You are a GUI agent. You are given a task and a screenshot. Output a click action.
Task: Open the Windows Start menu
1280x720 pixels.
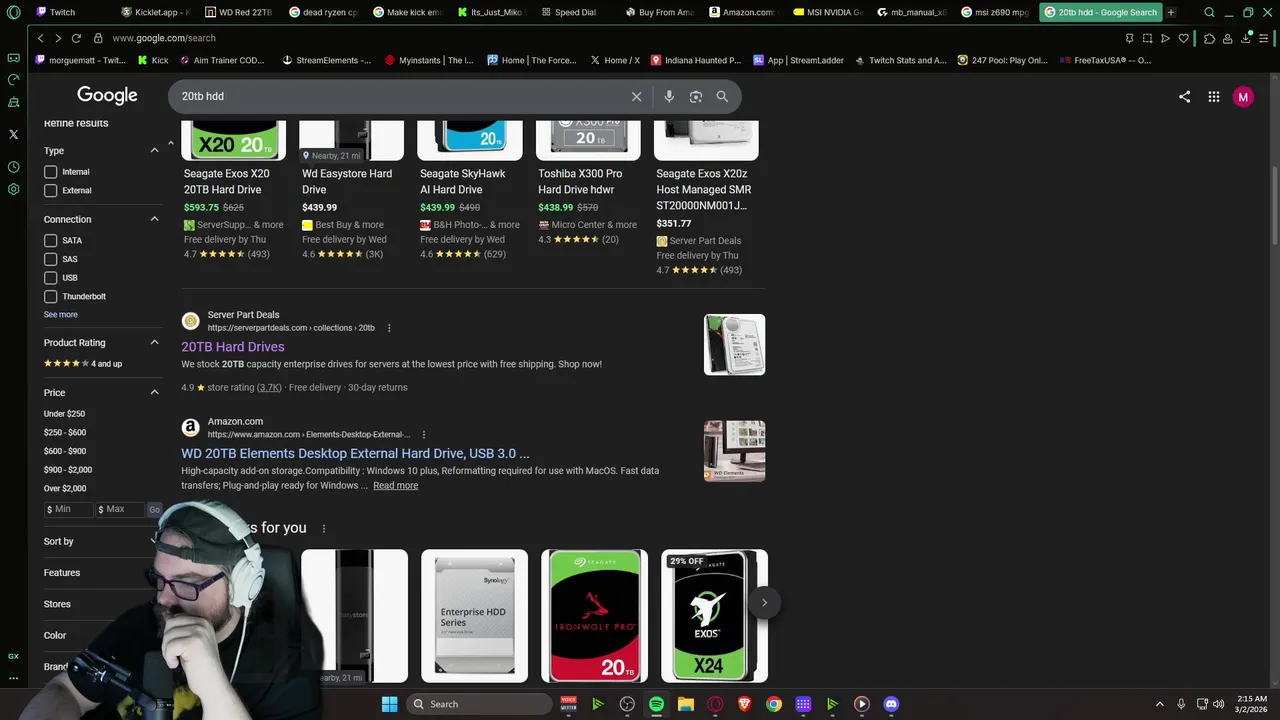pos(389,704)
